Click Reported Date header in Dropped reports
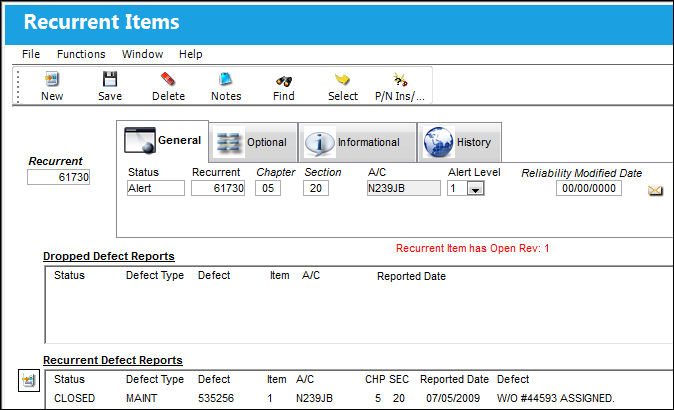 pos(411,276)
